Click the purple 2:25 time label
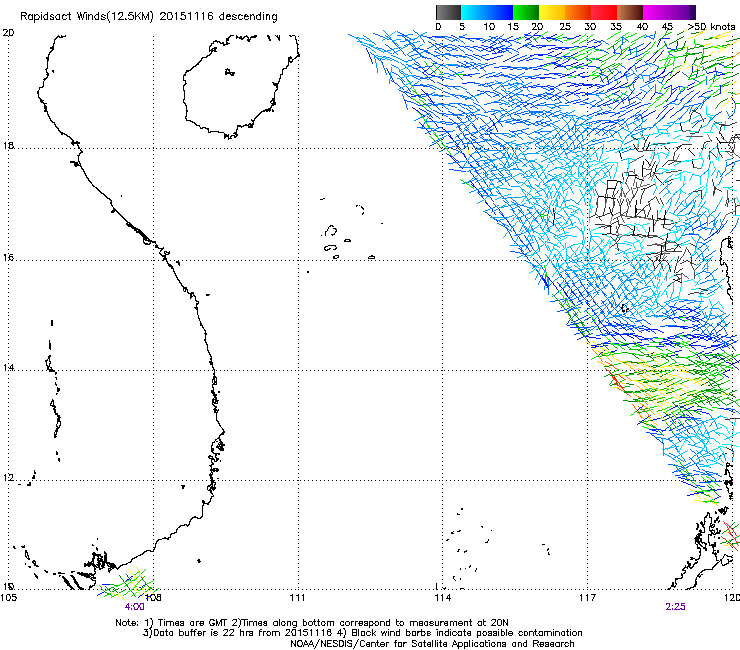 click(675, 607)
